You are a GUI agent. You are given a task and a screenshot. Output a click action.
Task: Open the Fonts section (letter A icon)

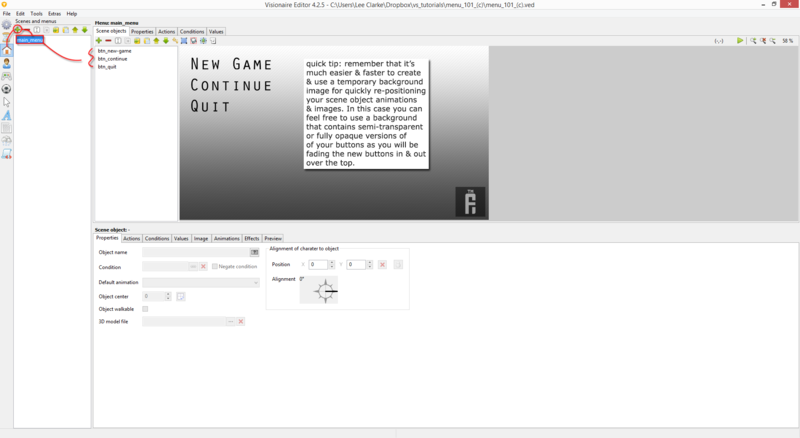point(7,115)
